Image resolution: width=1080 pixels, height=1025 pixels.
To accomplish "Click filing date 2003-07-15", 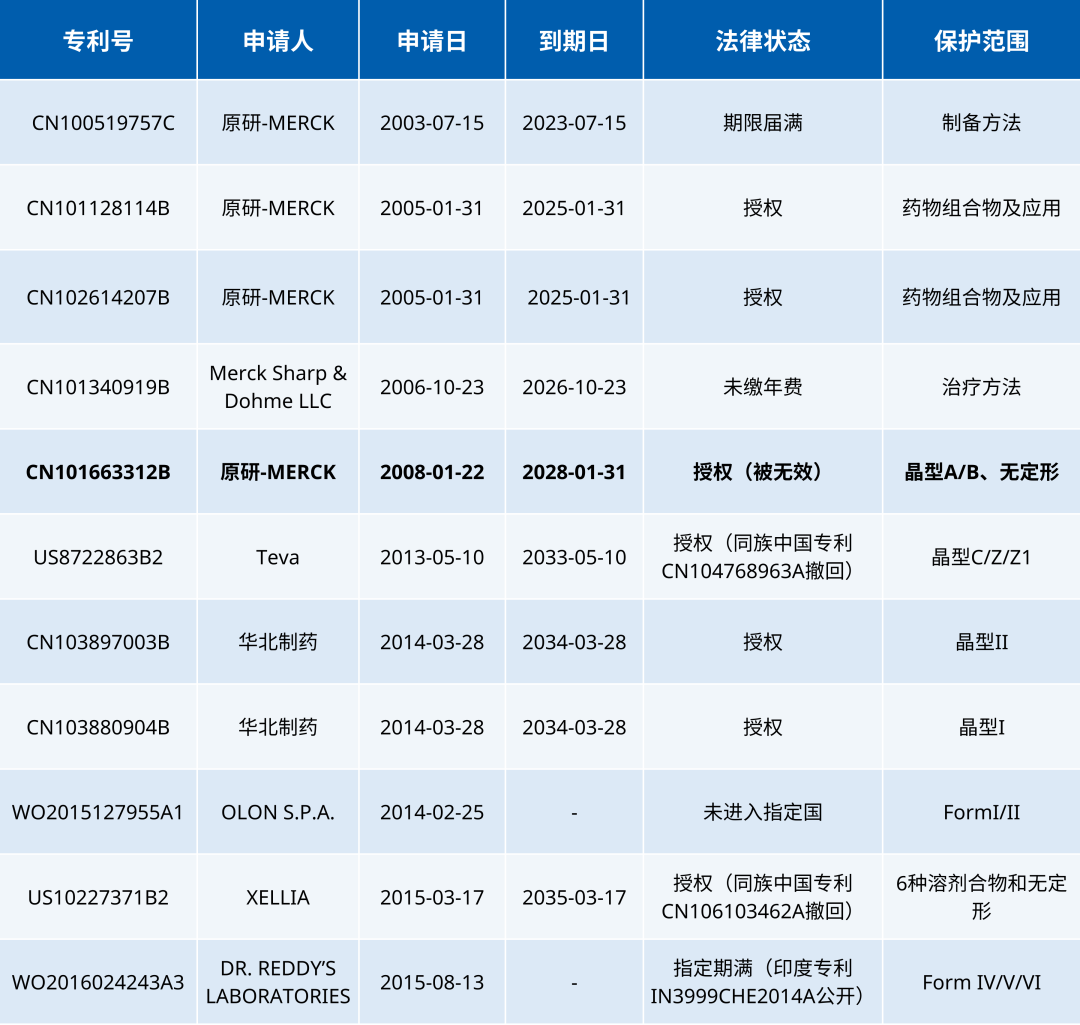I will coord(432,123).
